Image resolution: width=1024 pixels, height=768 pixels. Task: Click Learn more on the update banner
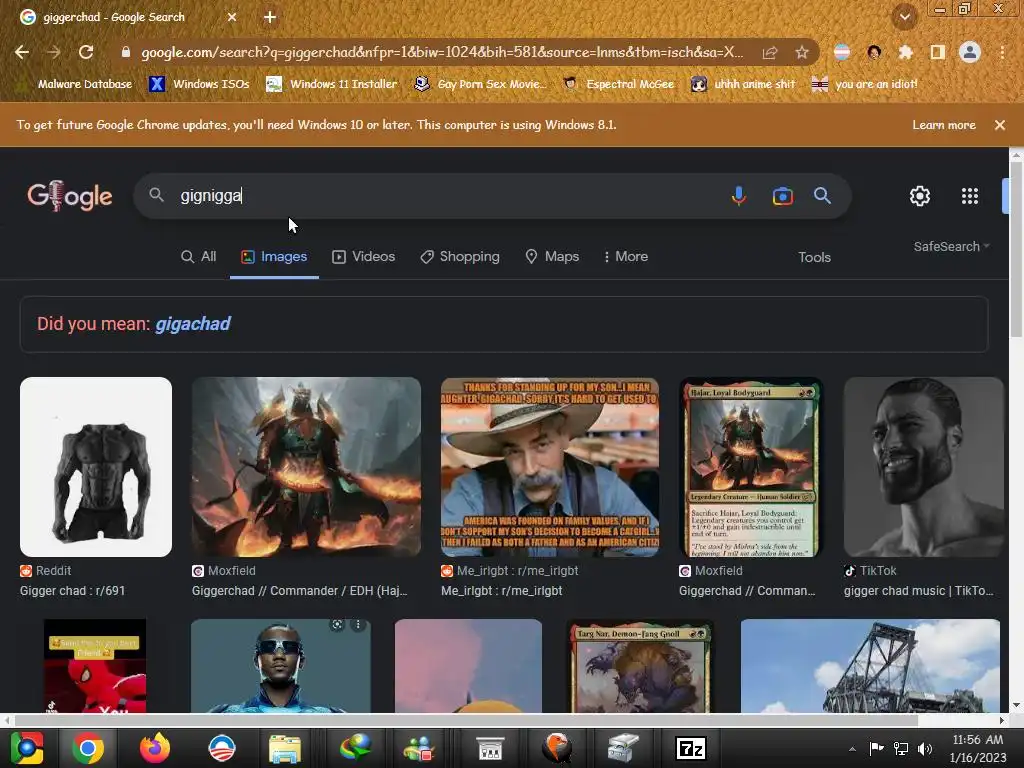(944, 125)
